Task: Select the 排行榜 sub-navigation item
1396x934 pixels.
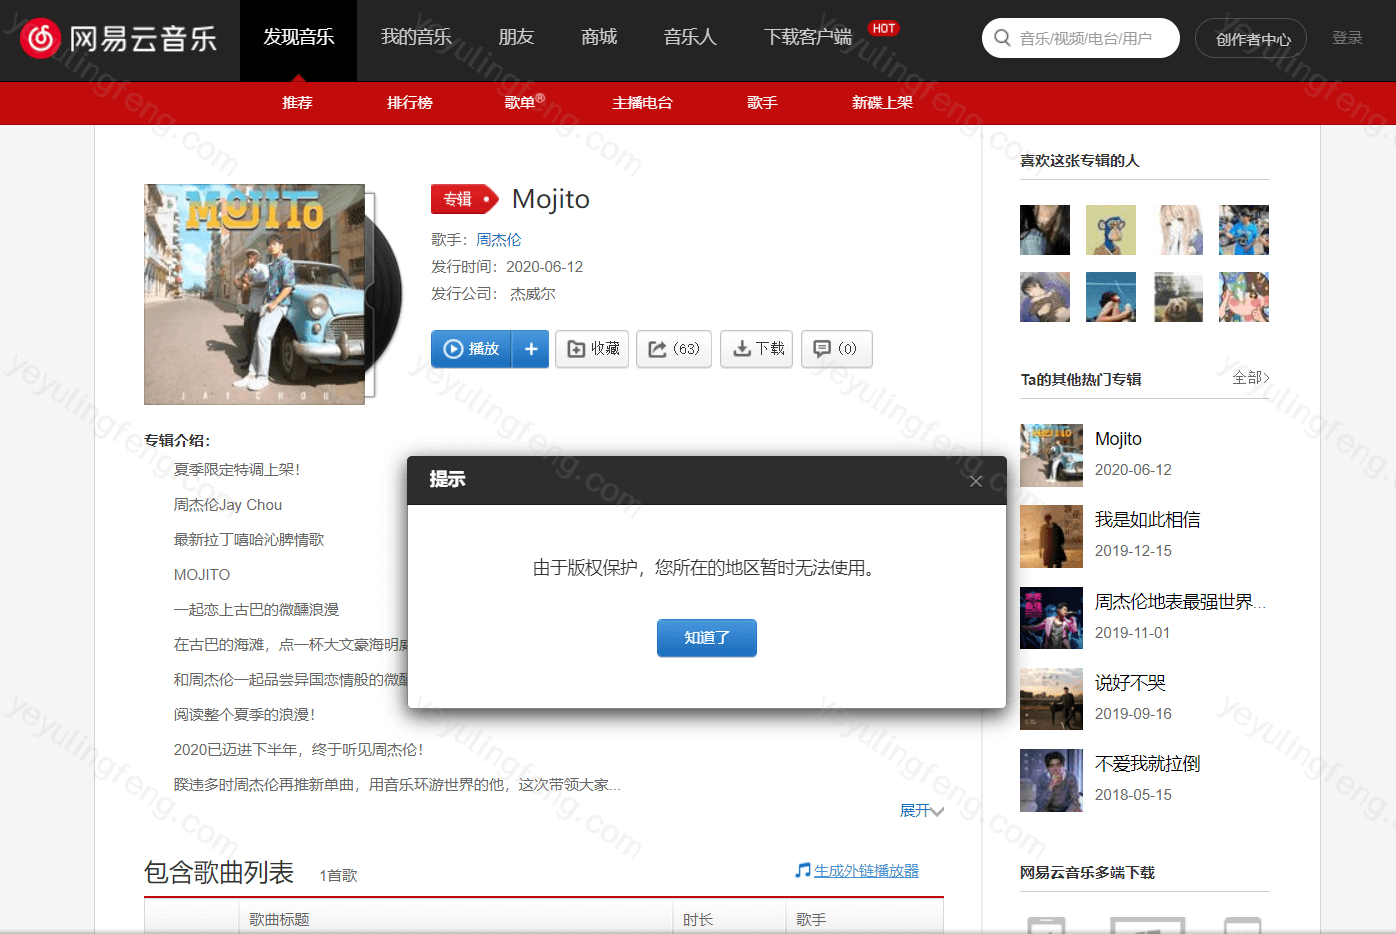Action: coord(410,103)
